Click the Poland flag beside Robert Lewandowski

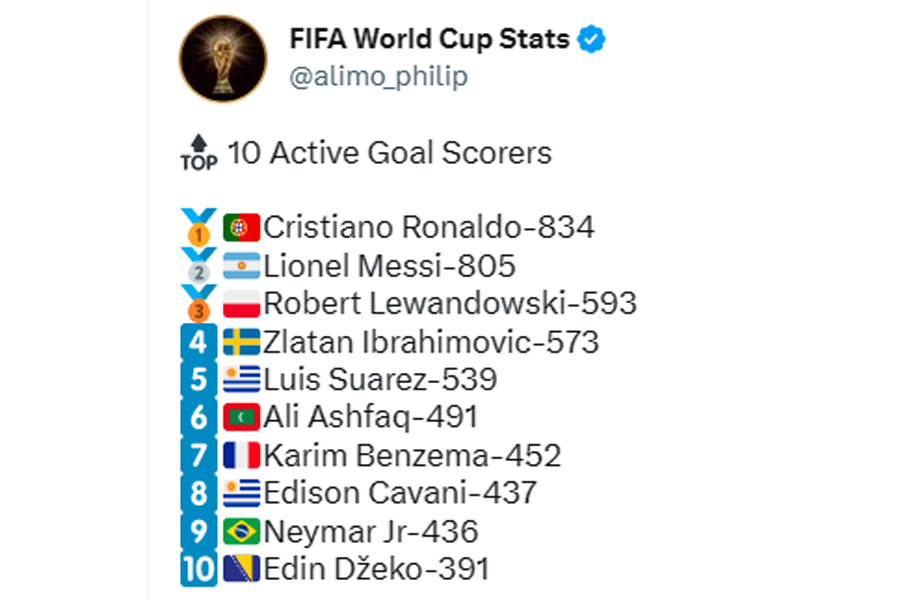coord(242,304)
